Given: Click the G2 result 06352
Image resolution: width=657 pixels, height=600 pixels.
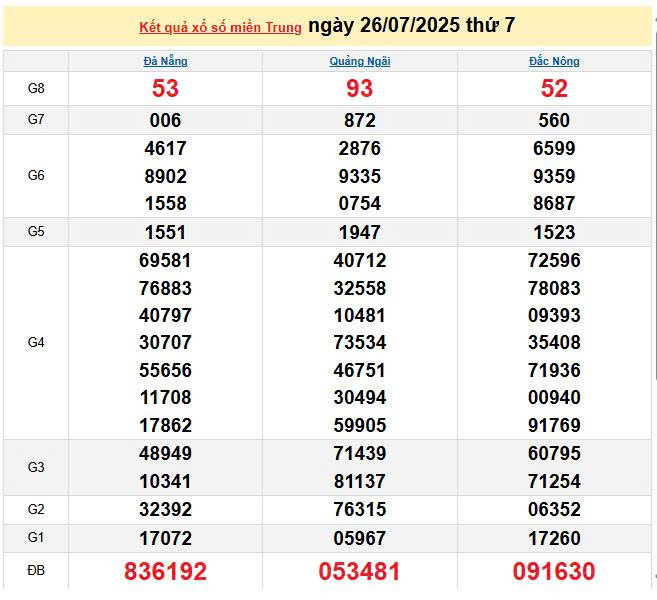Looking at the screenshot, I should tap(554, 509).
